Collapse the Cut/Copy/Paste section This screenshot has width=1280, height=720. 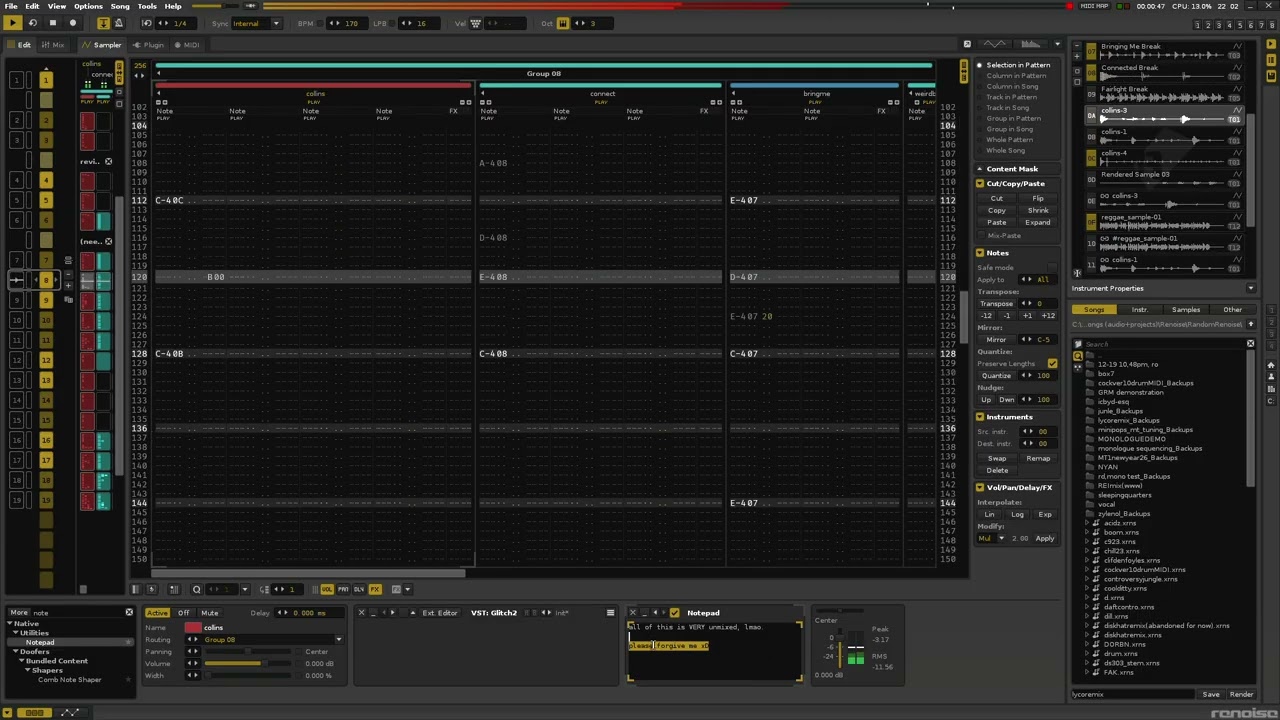coord(980,183)
